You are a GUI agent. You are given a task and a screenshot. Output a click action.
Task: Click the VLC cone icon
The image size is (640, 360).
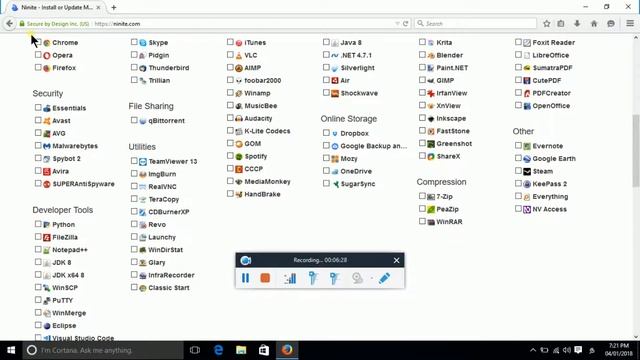(239, 56)
